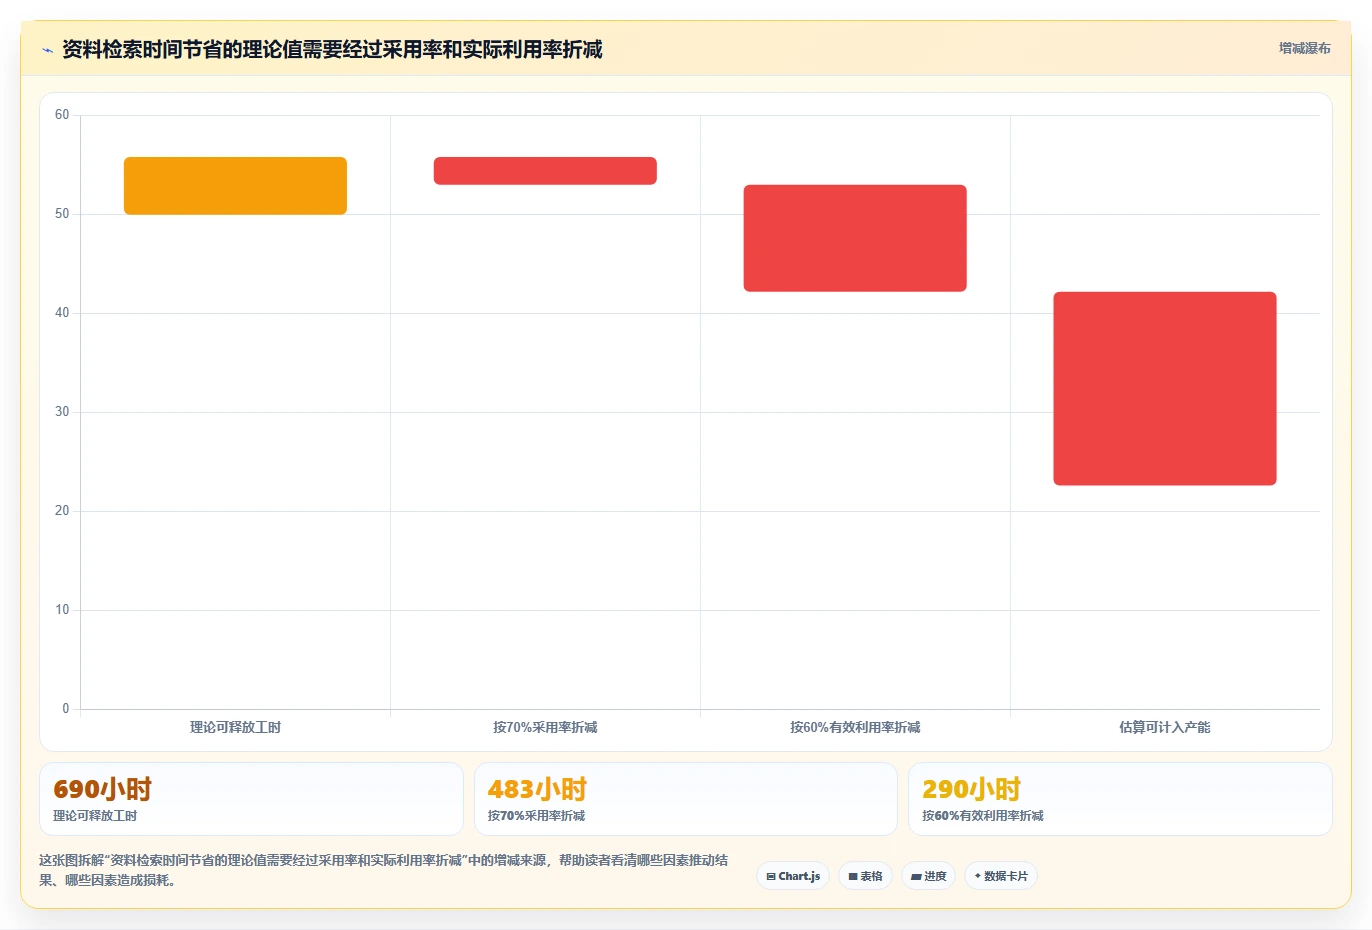Click the x-axis label 估算可计入产能
The image size is (1372, 930).
[1165, 727]
